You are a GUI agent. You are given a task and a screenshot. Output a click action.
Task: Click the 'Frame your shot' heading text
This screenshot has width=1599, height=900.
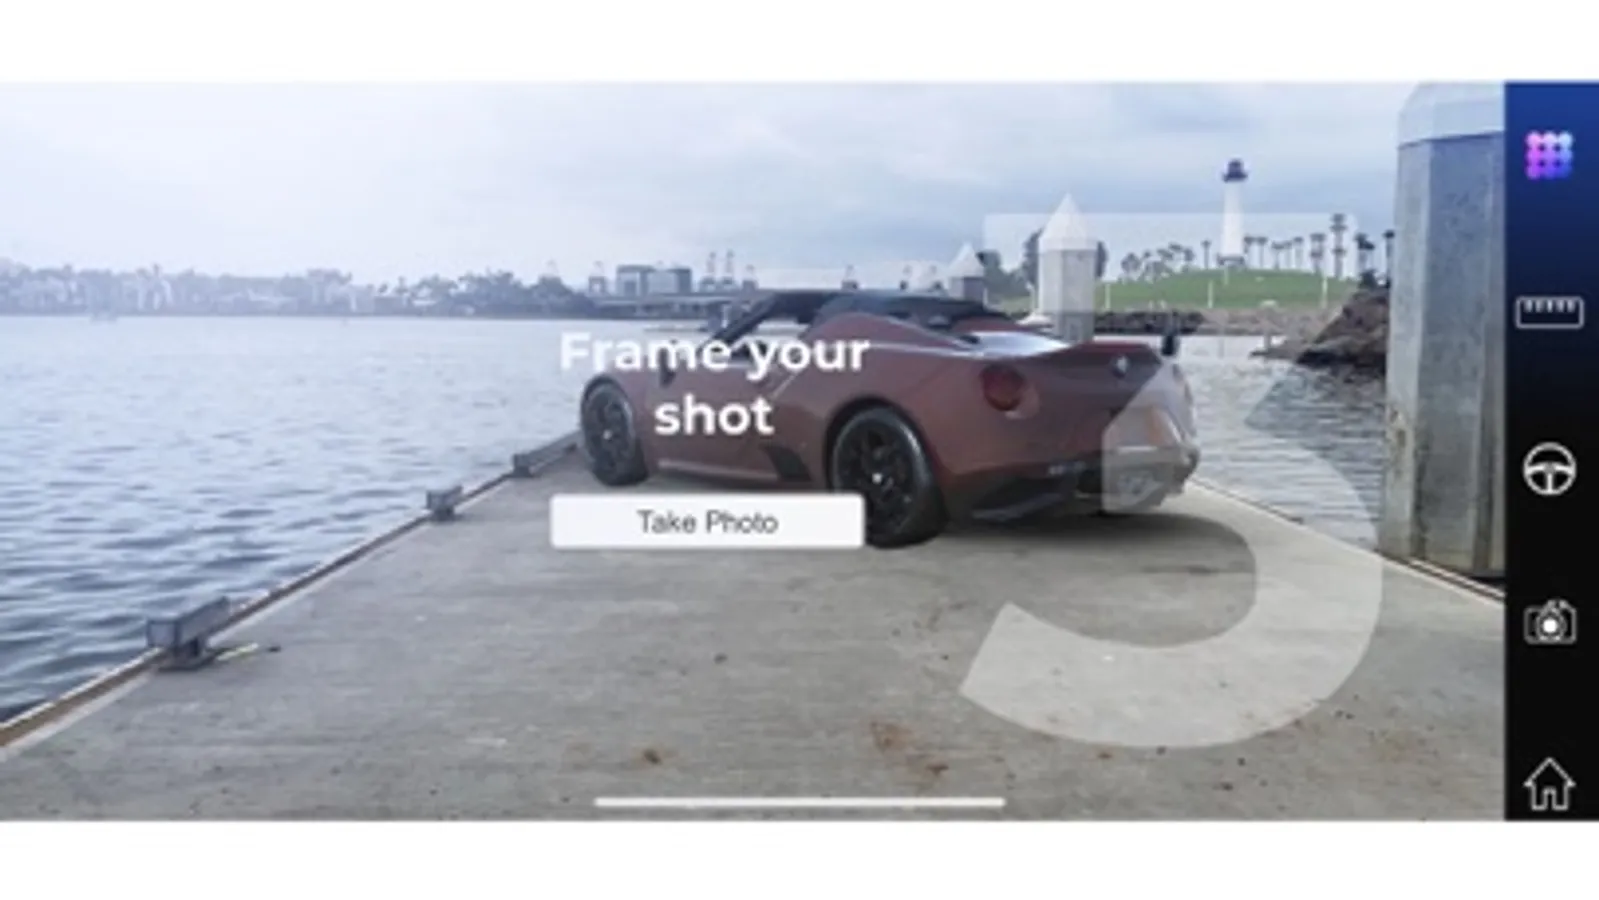click(713, 383)
